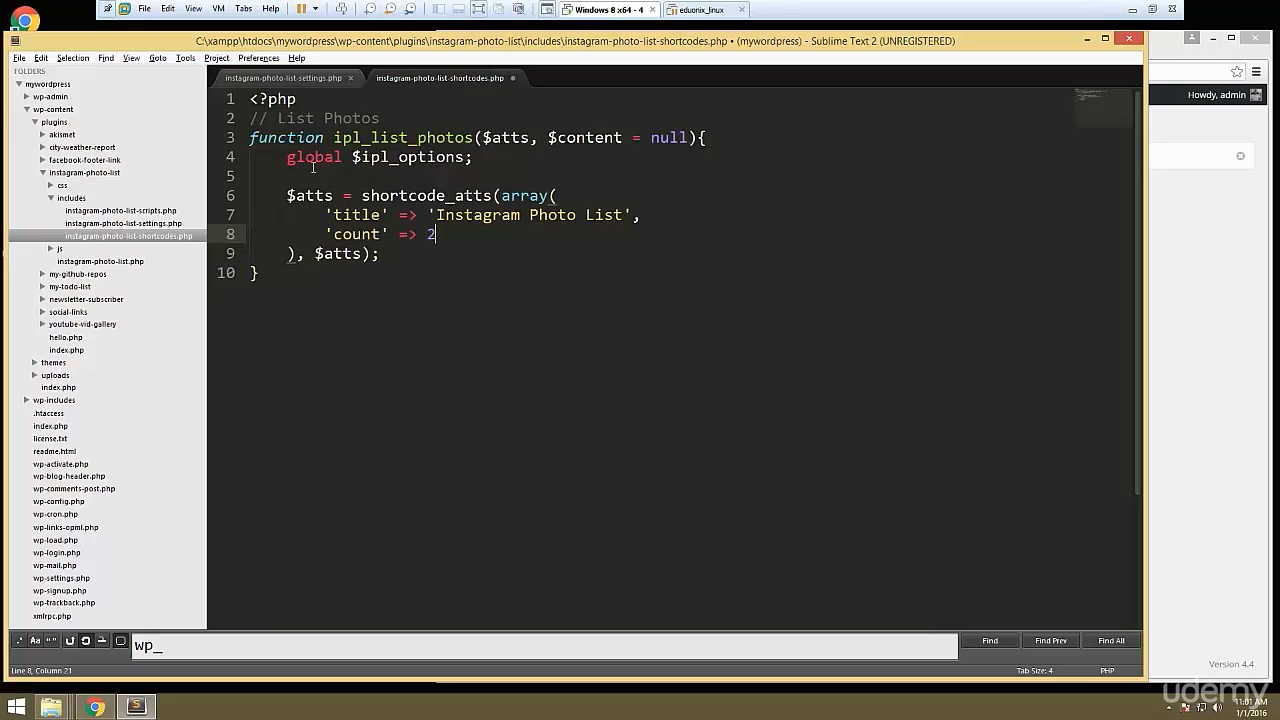The width and height of the screenshot is (1280, 720).
Task: Switch to eduonix_linux VM tab
Action: click(701, 10)
